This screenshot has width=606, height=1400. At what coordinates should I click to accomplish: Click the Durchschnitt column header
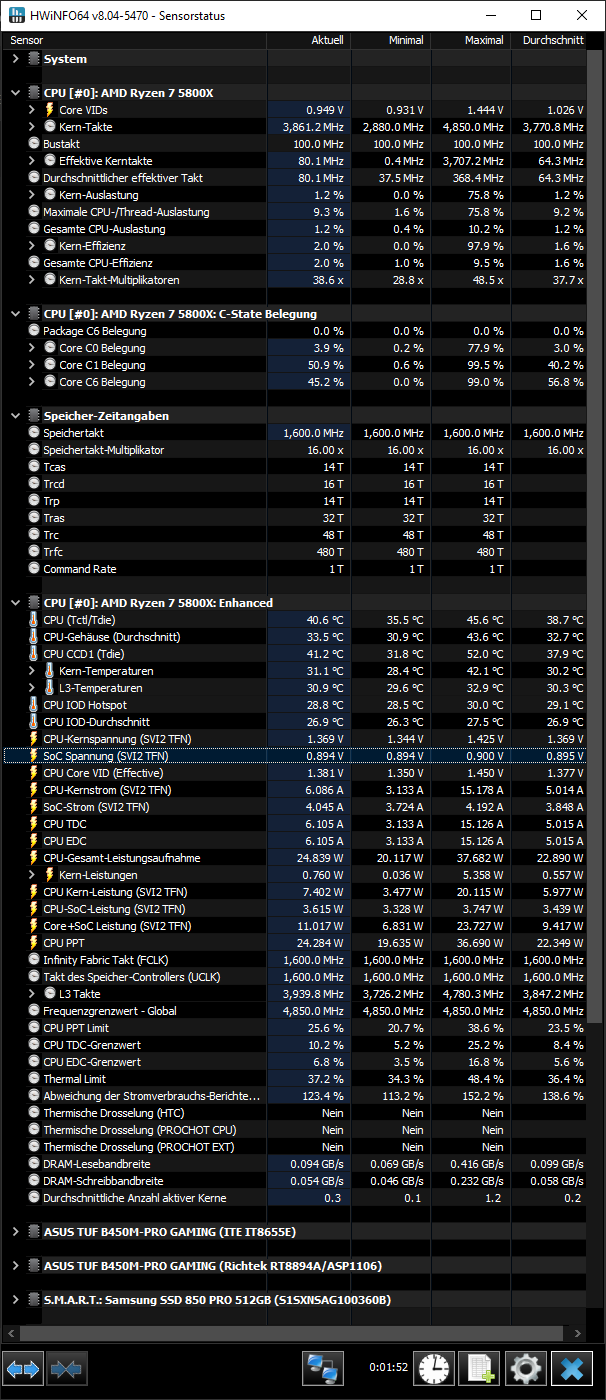[x=549, y=40]
